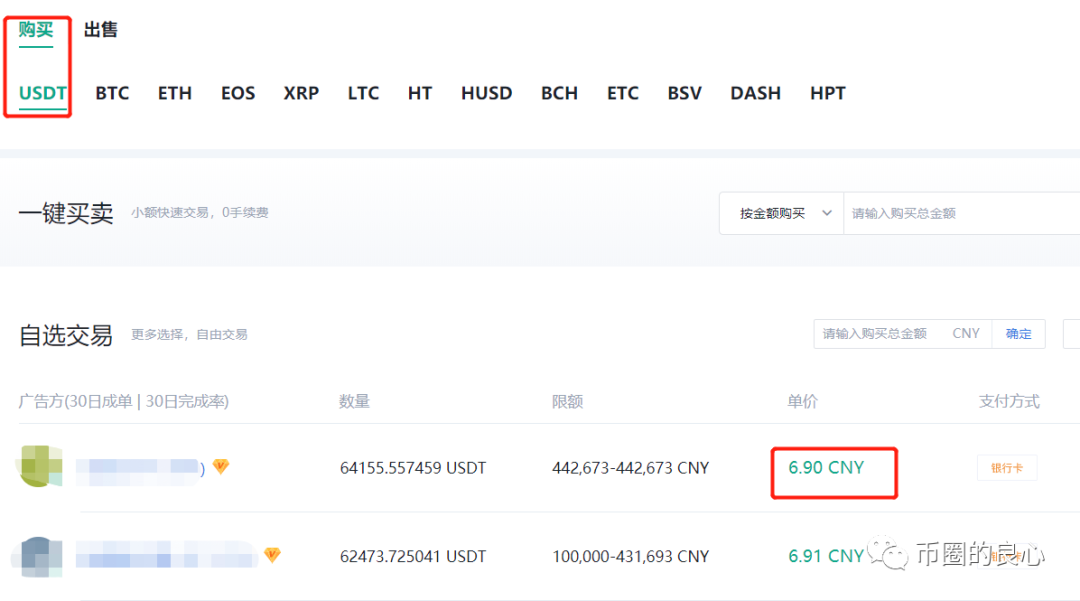Select the HPT coin tab
1080x601 pixels.
pyautogui.click(x=828, y=93)
